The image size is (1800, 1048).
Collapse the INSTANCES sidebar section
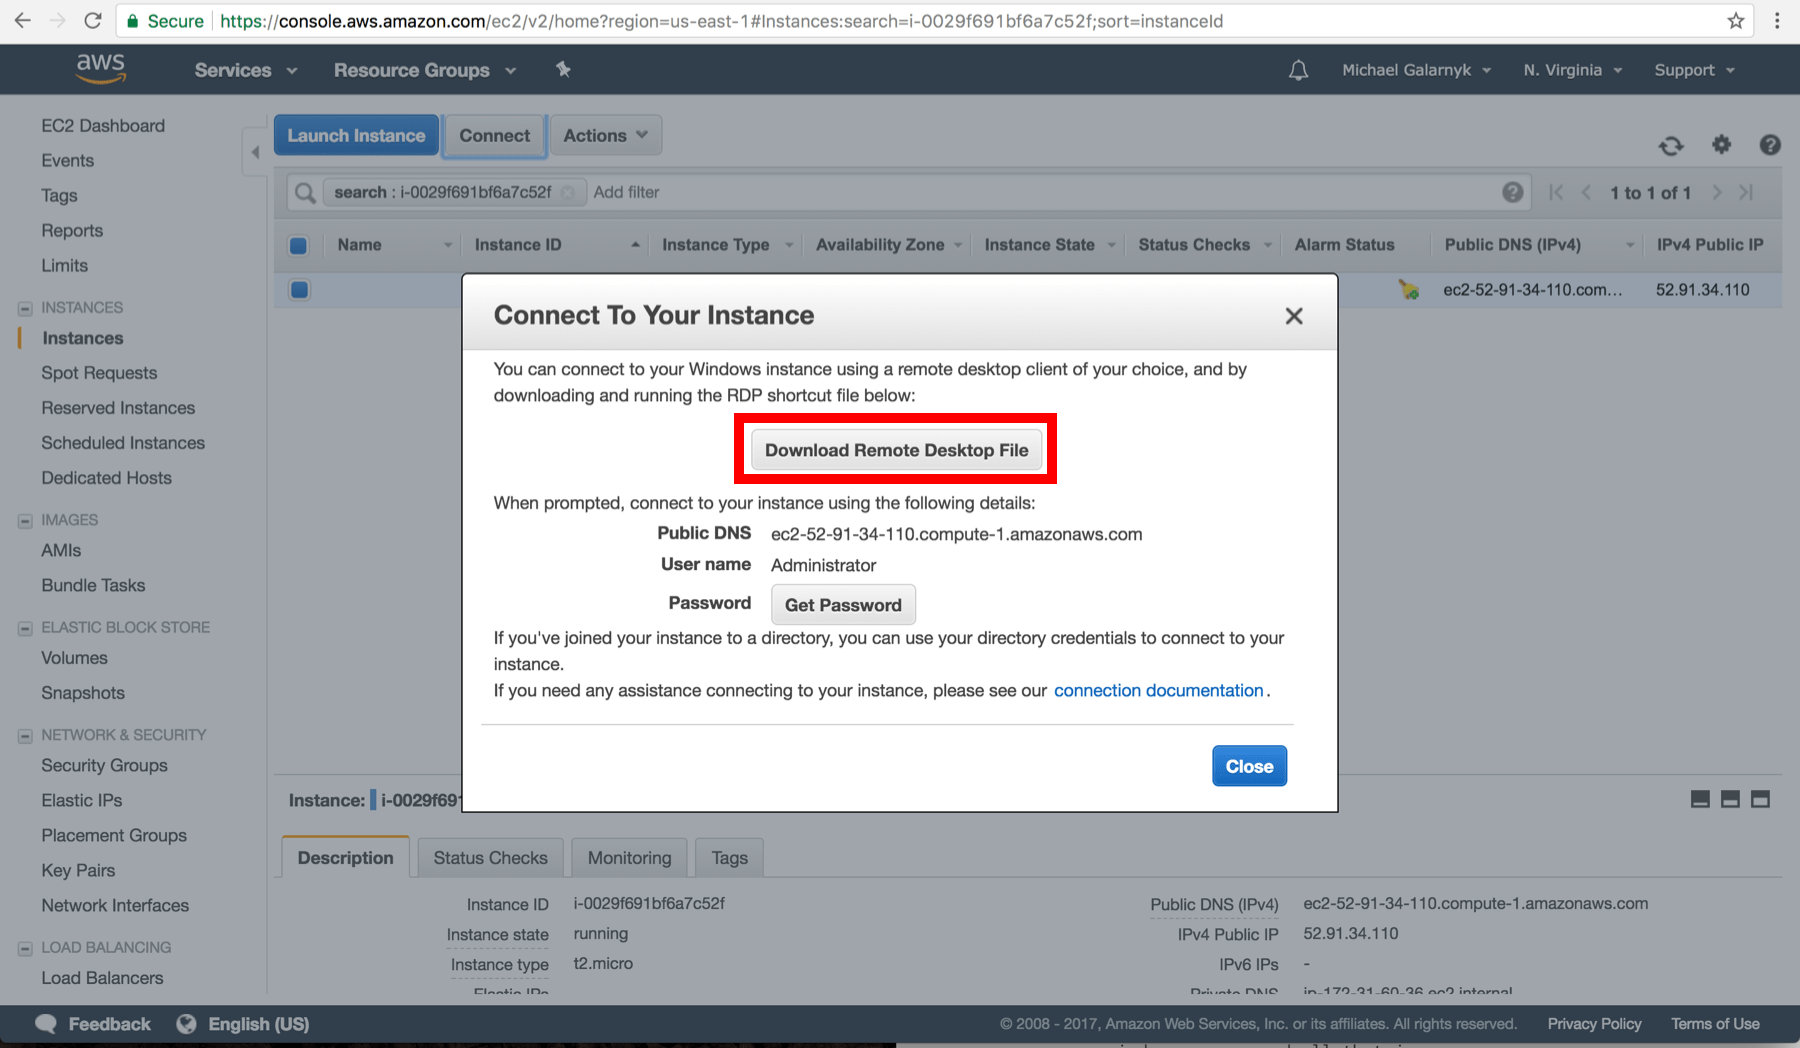(x=24, y=307)
